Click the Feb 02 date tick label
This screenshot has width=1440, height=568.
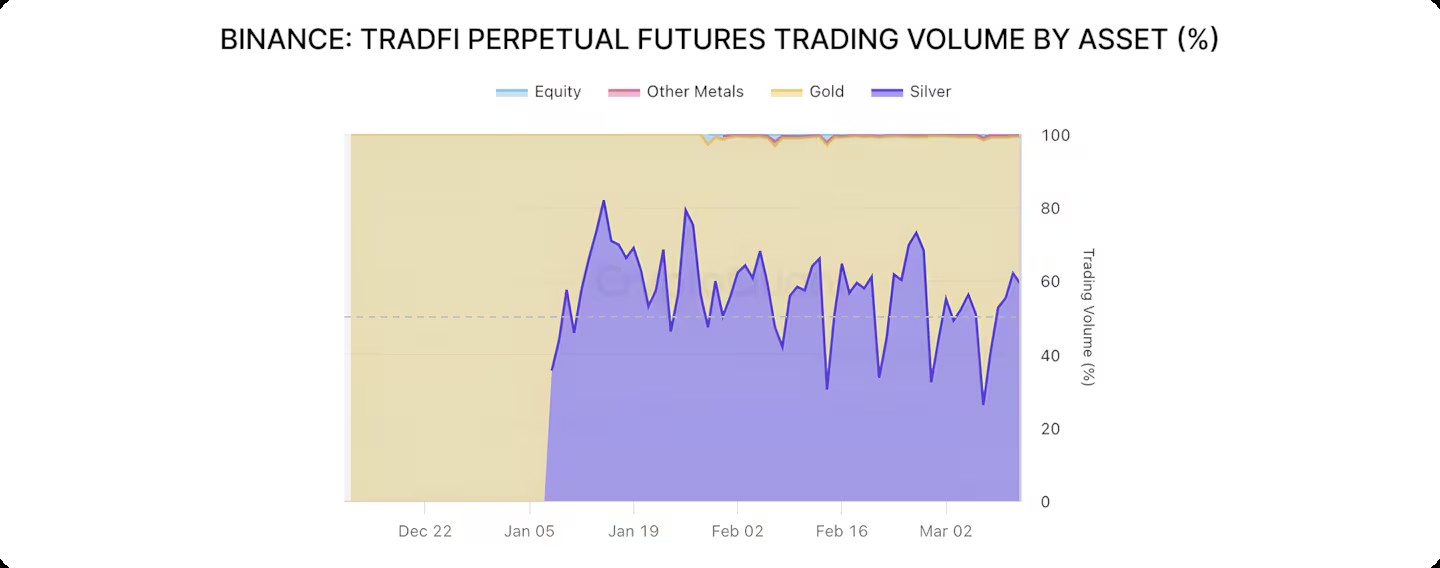tap(738, 531)
